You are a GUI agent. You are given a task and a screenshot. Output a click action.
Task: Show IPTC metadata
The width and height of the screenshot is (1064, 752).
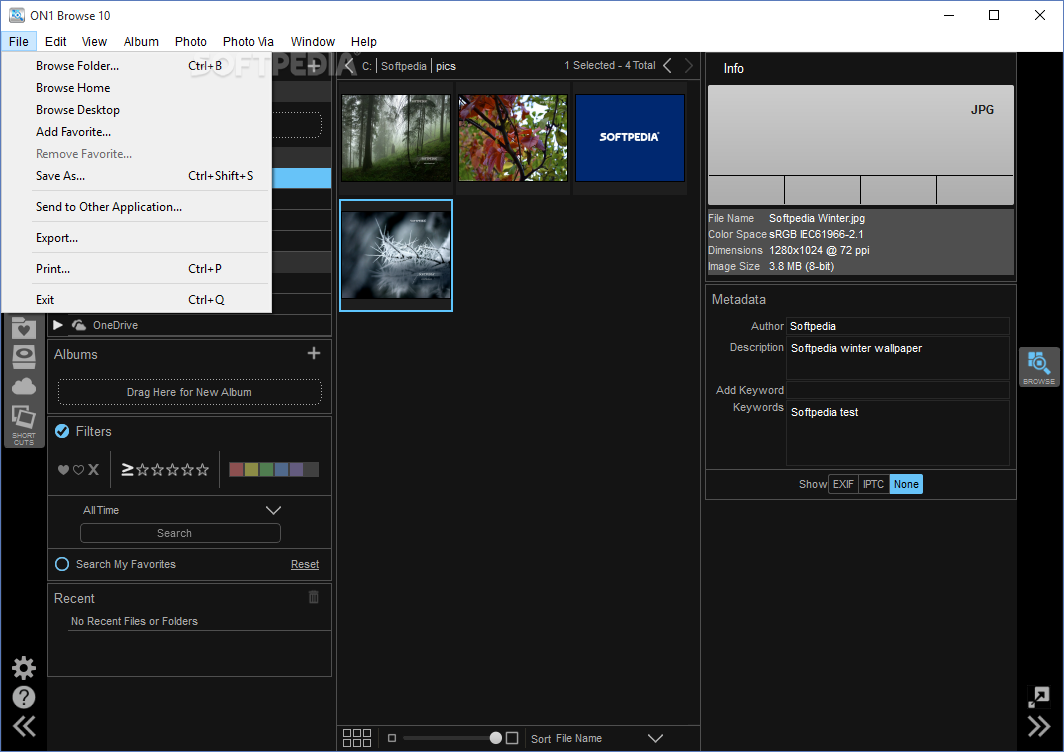click(873, 484)
